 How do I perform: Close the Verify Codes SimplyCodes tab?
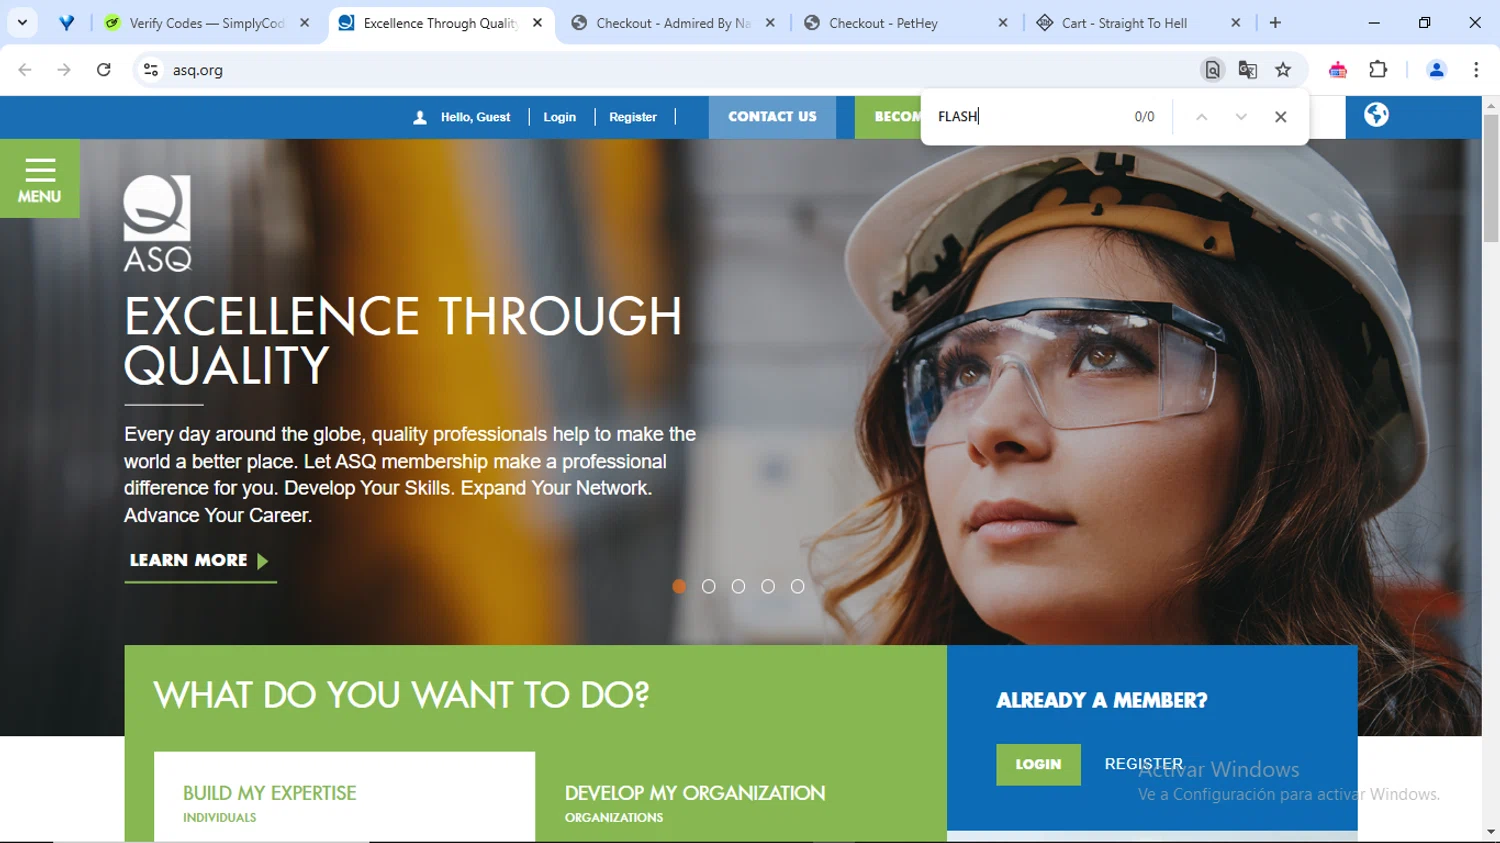[305, 23]
